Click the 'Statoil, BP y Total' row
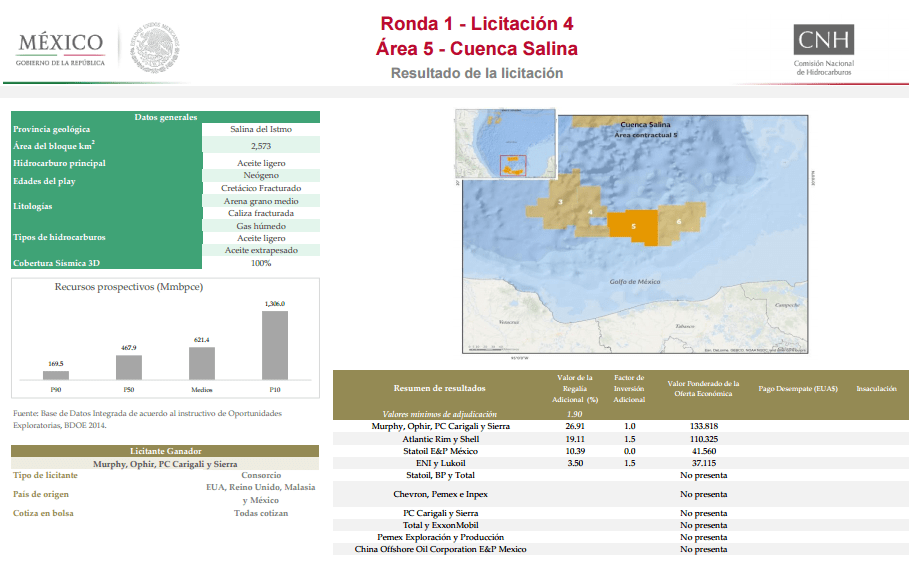The image size is (909, 574). tap(621, 475)
